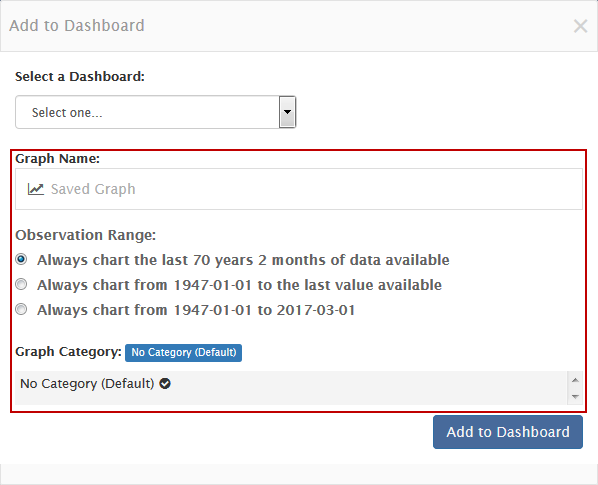Click the Graph Category label
The height and width of the screenshot is (485, 598).
coord(69,352)
